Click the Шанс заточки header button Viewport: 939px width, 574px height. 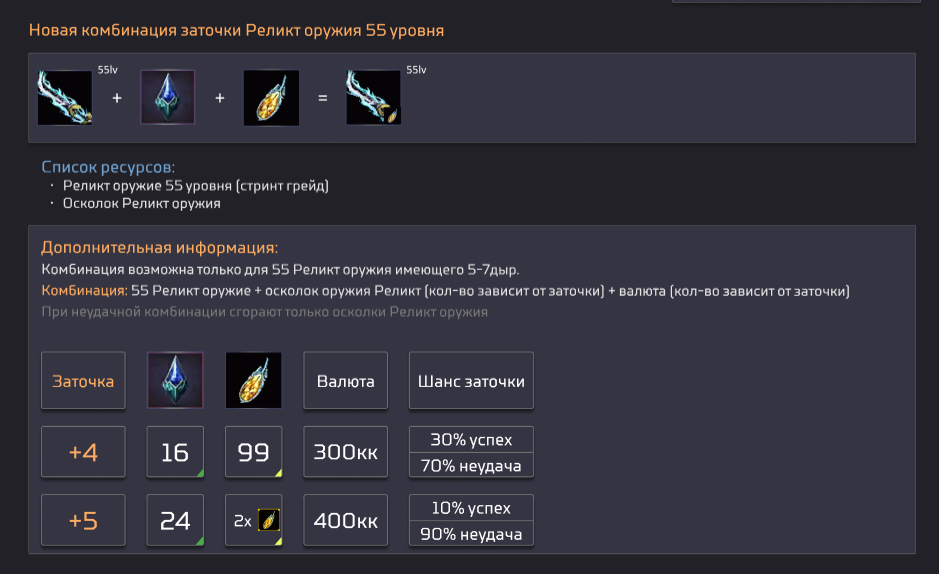point(471,380)
